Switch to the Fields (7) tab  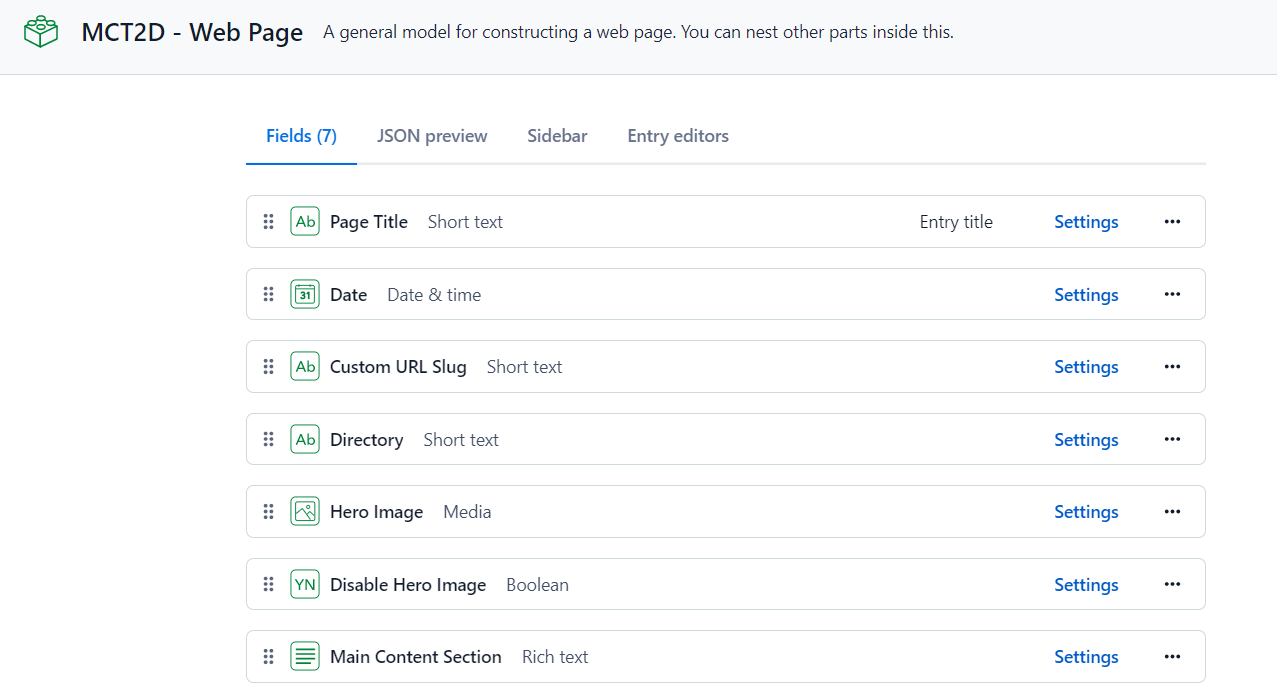click(301, 136)
